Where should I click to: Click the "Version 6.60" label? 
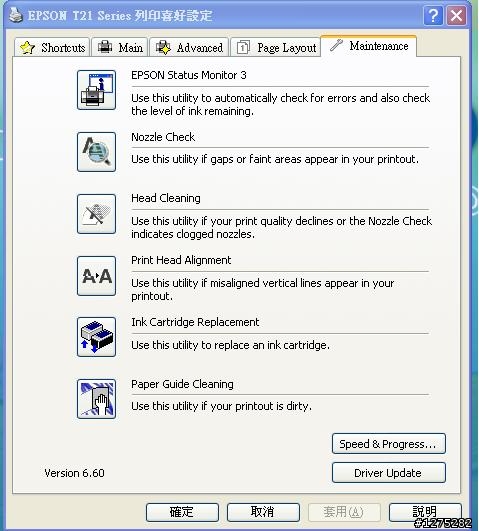point(74,473)
